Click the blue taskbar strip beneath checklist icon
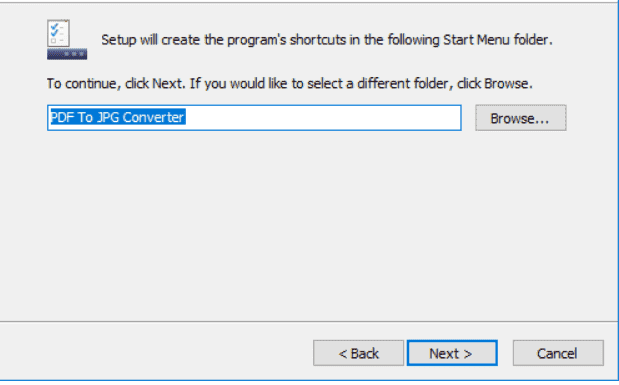This screenshot has height=385, width=619. (67, 54)
